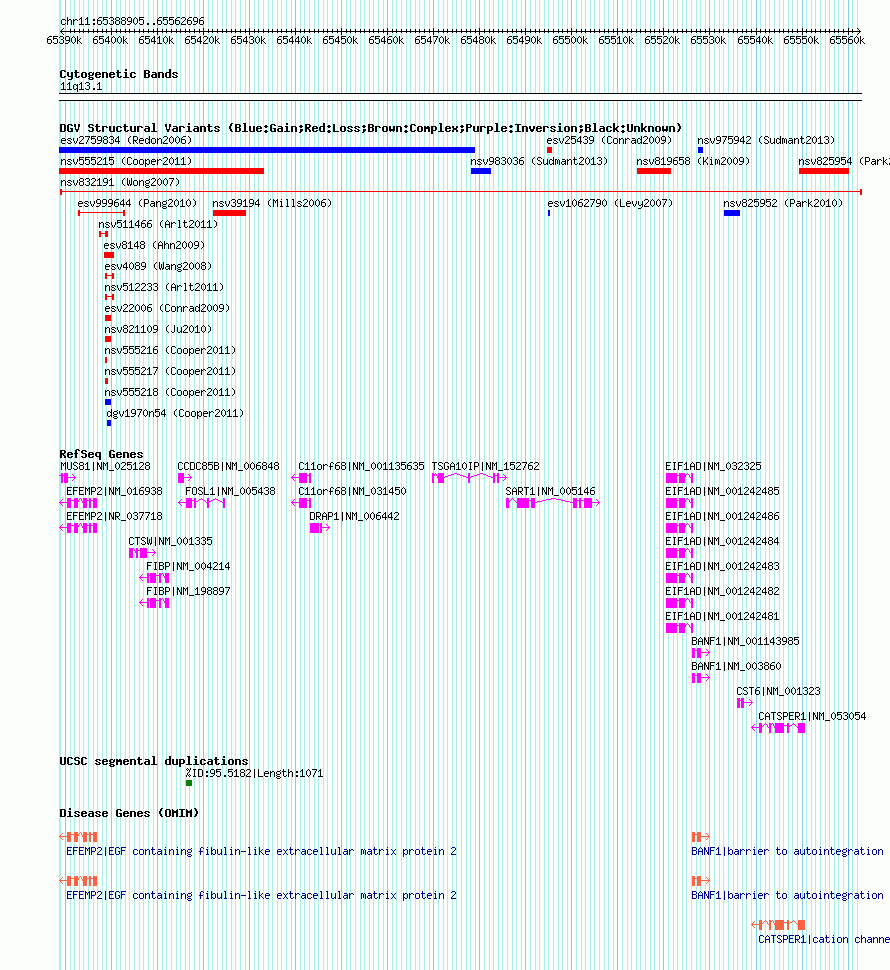
Task: Click the esv4089 (Wang2008) label
Action: [x=158, y=267]
